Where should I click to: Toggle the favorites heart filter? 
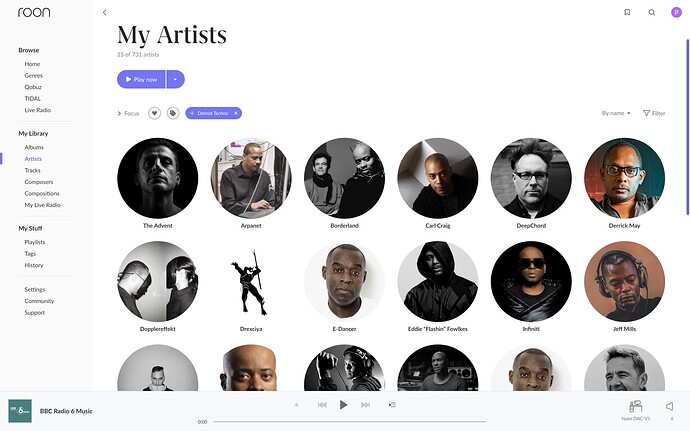pyautogui.click(x=154, y=113)
